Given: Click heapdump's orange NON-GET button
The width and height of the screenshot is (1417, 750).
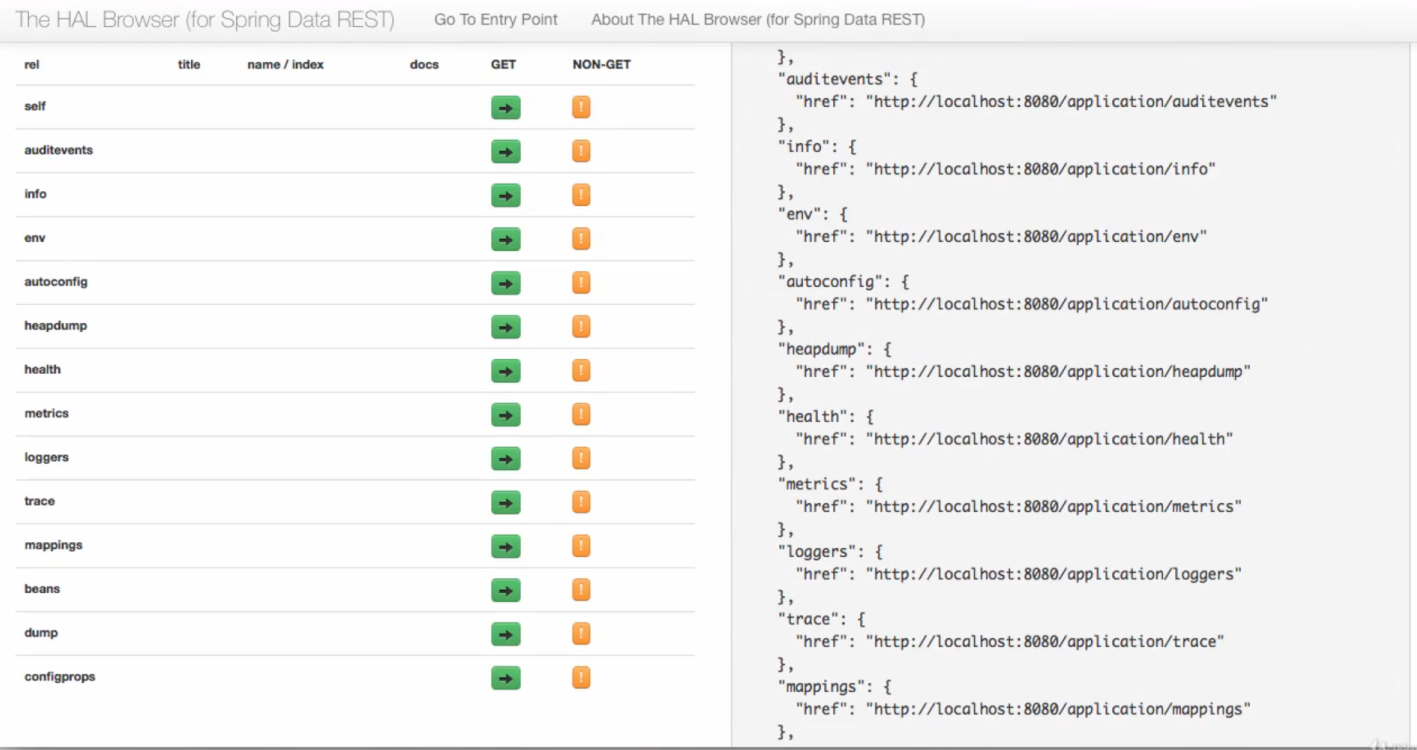Looking at the screenshot, I should [581, 326].
